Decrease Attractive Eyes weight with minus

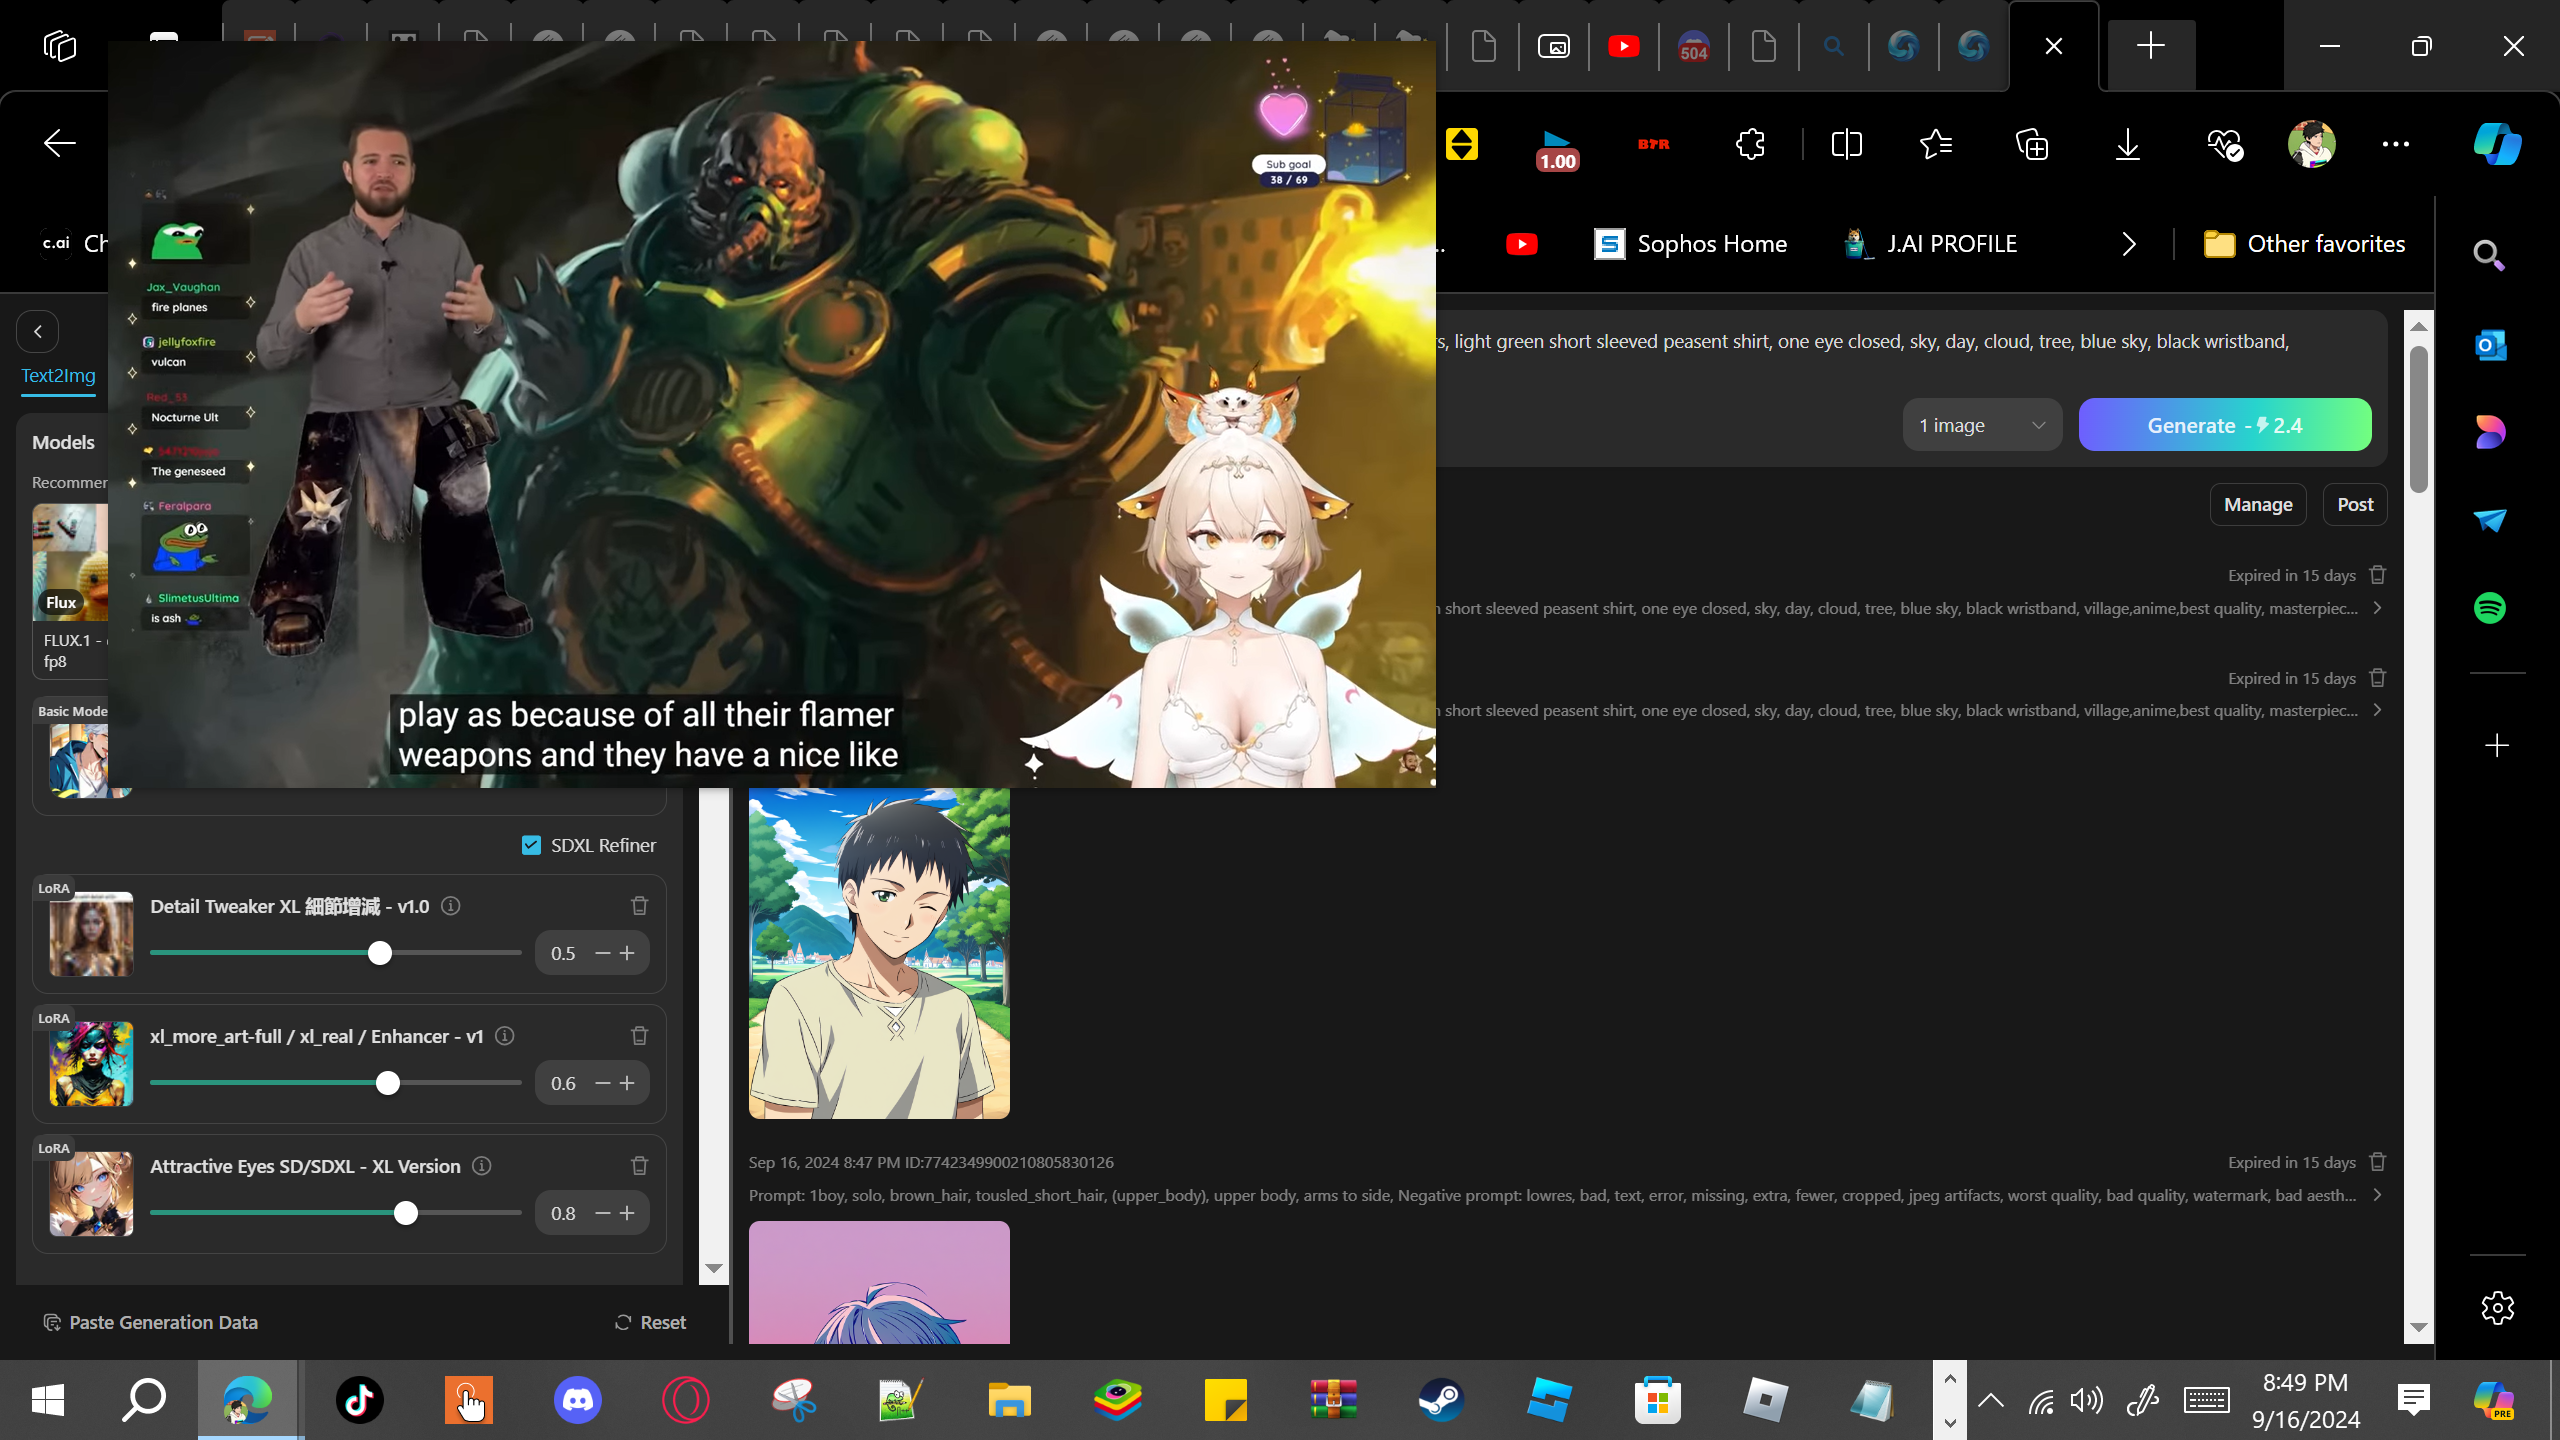(x=603, y=1213)
